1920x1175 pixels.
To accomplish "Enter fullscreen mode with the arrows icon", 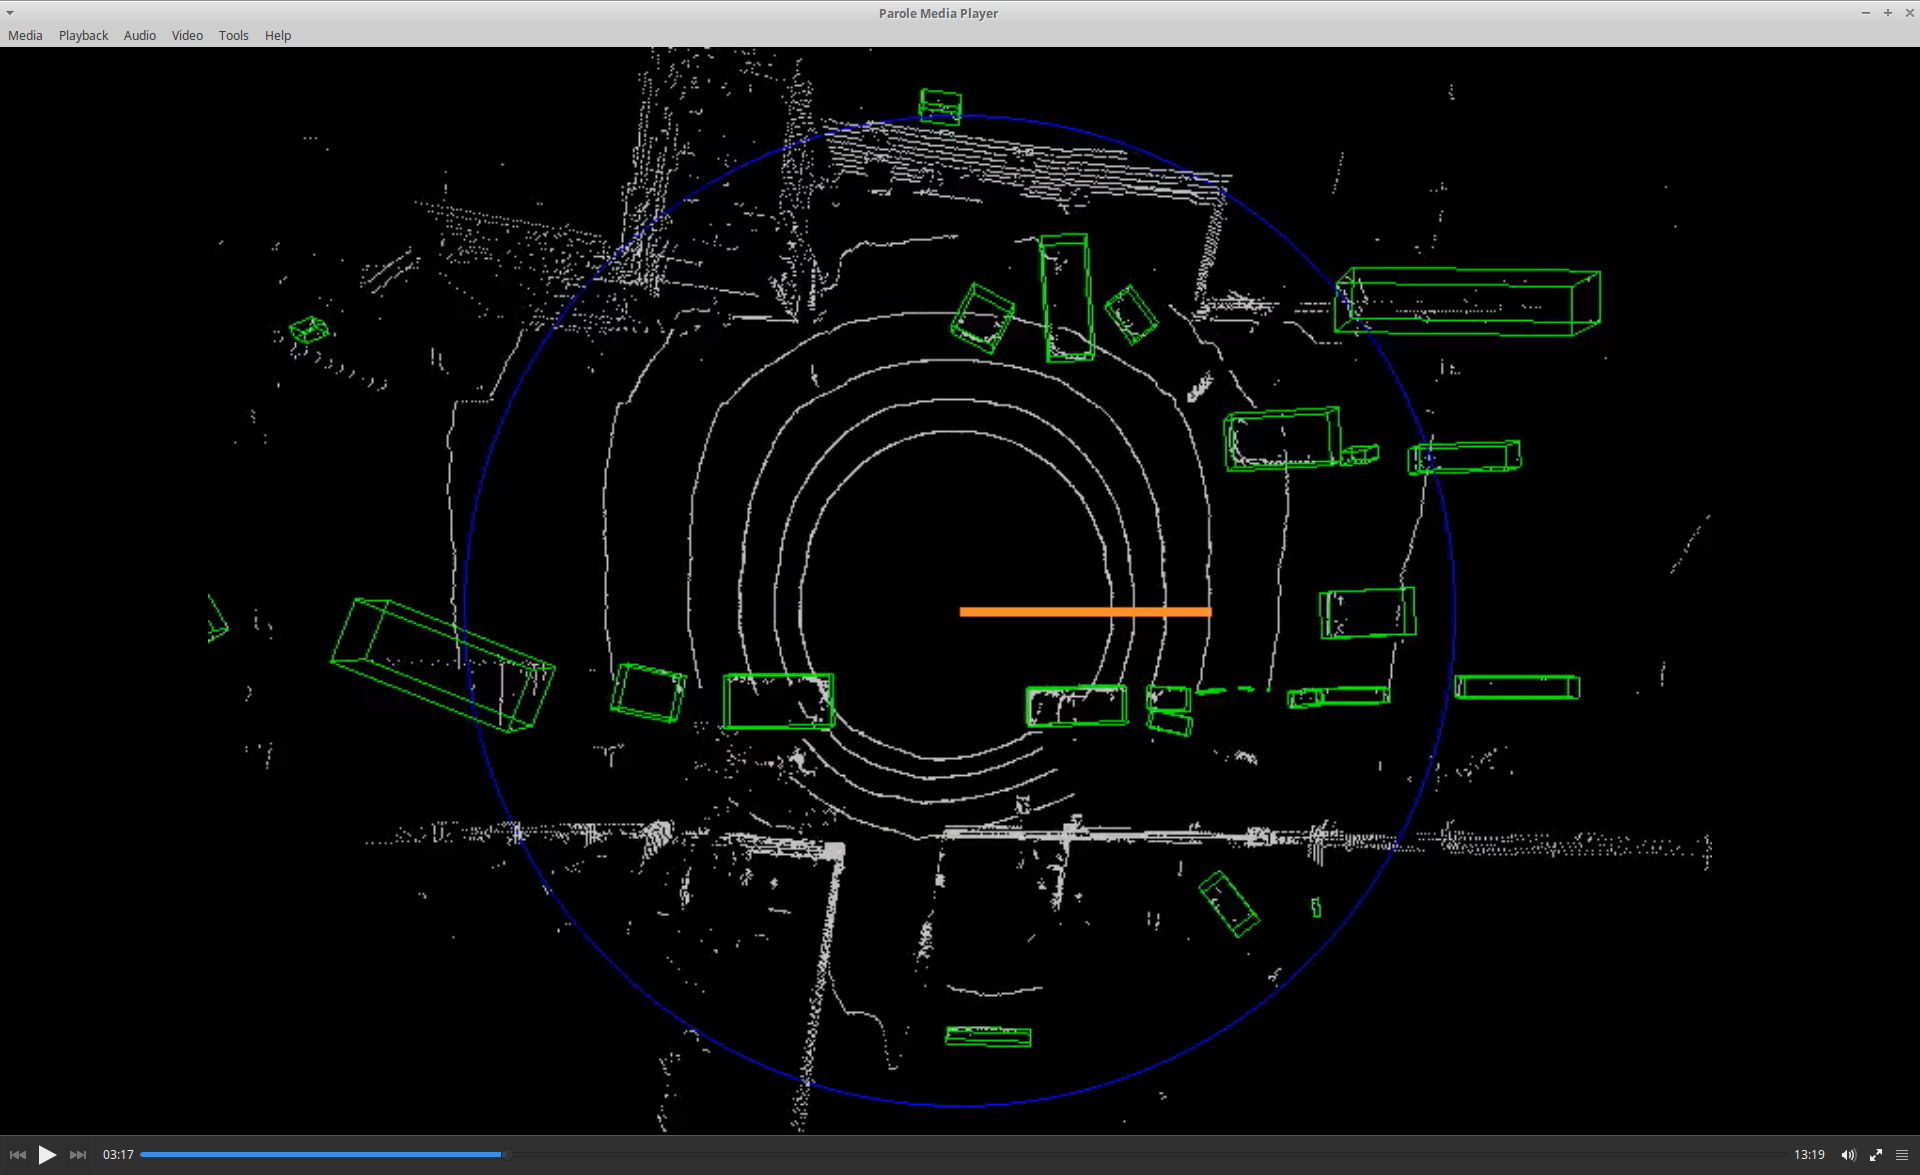I will pyautogui.click(x=1876, y=1155).
